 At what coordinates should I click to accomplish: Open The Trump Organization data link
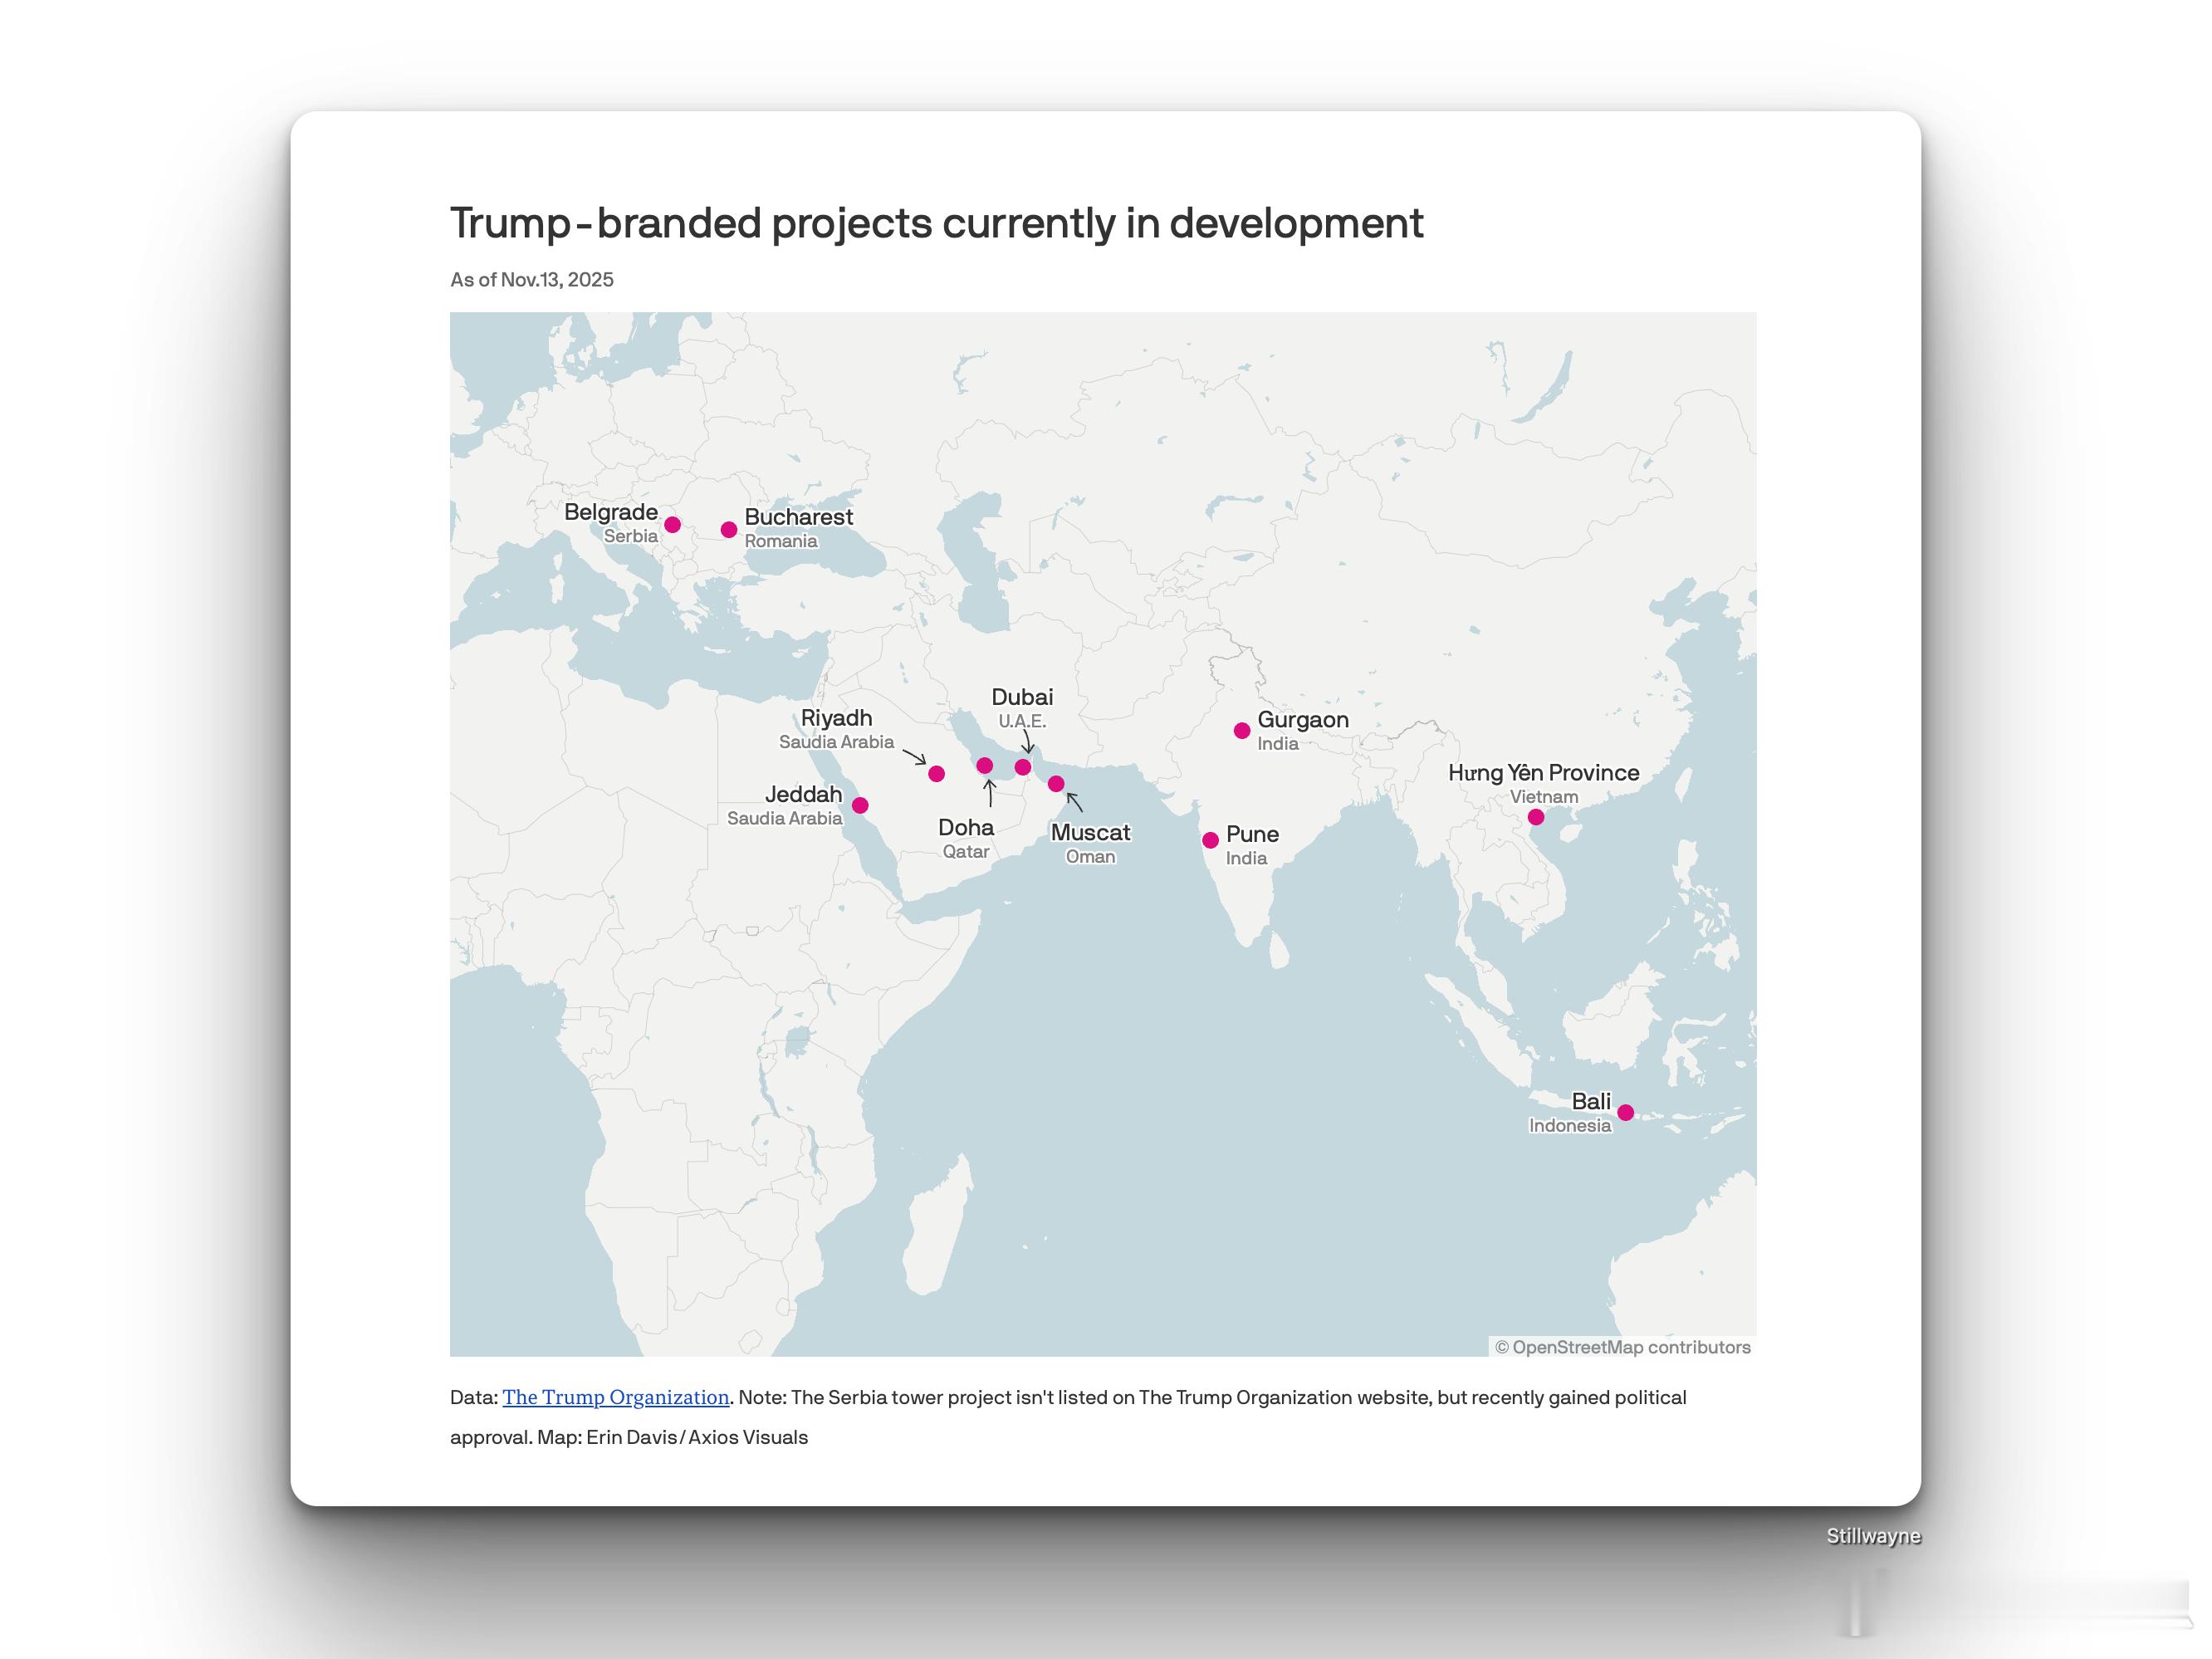point(615,1397)
